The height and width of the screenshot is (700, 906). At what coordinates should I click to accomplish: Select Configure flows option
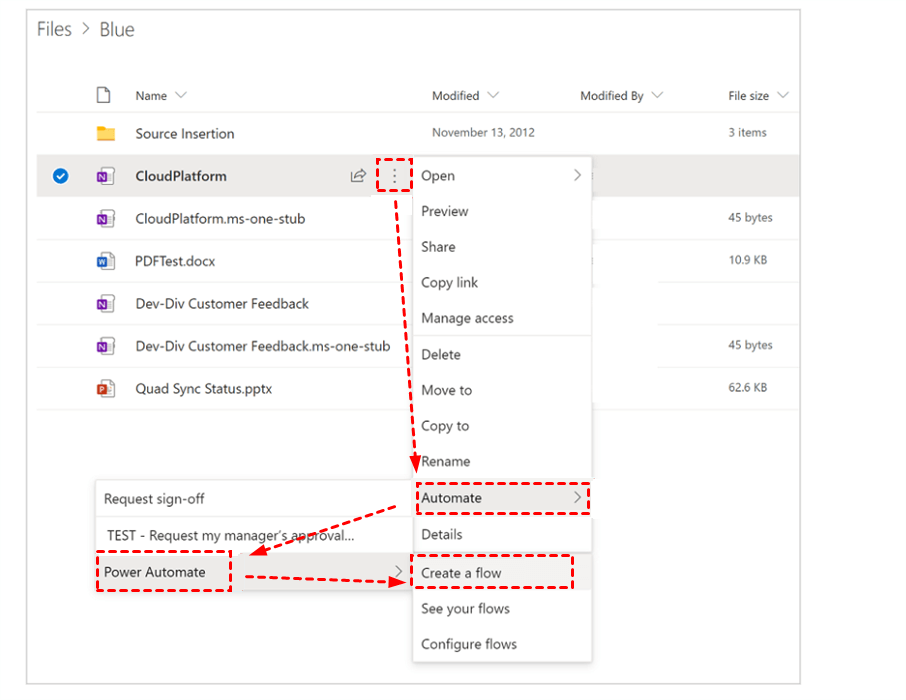pos(503,644)
